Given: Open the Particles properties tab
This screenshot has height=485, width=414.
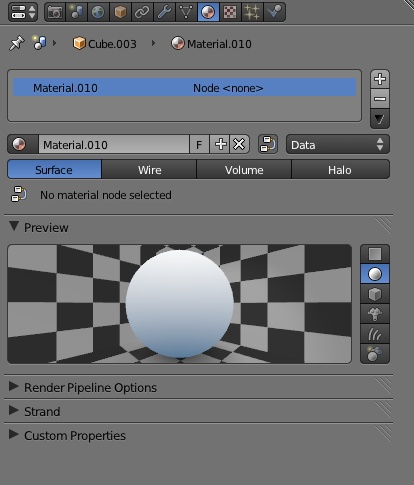Looking at the screenshot, I should coord(252,12).
